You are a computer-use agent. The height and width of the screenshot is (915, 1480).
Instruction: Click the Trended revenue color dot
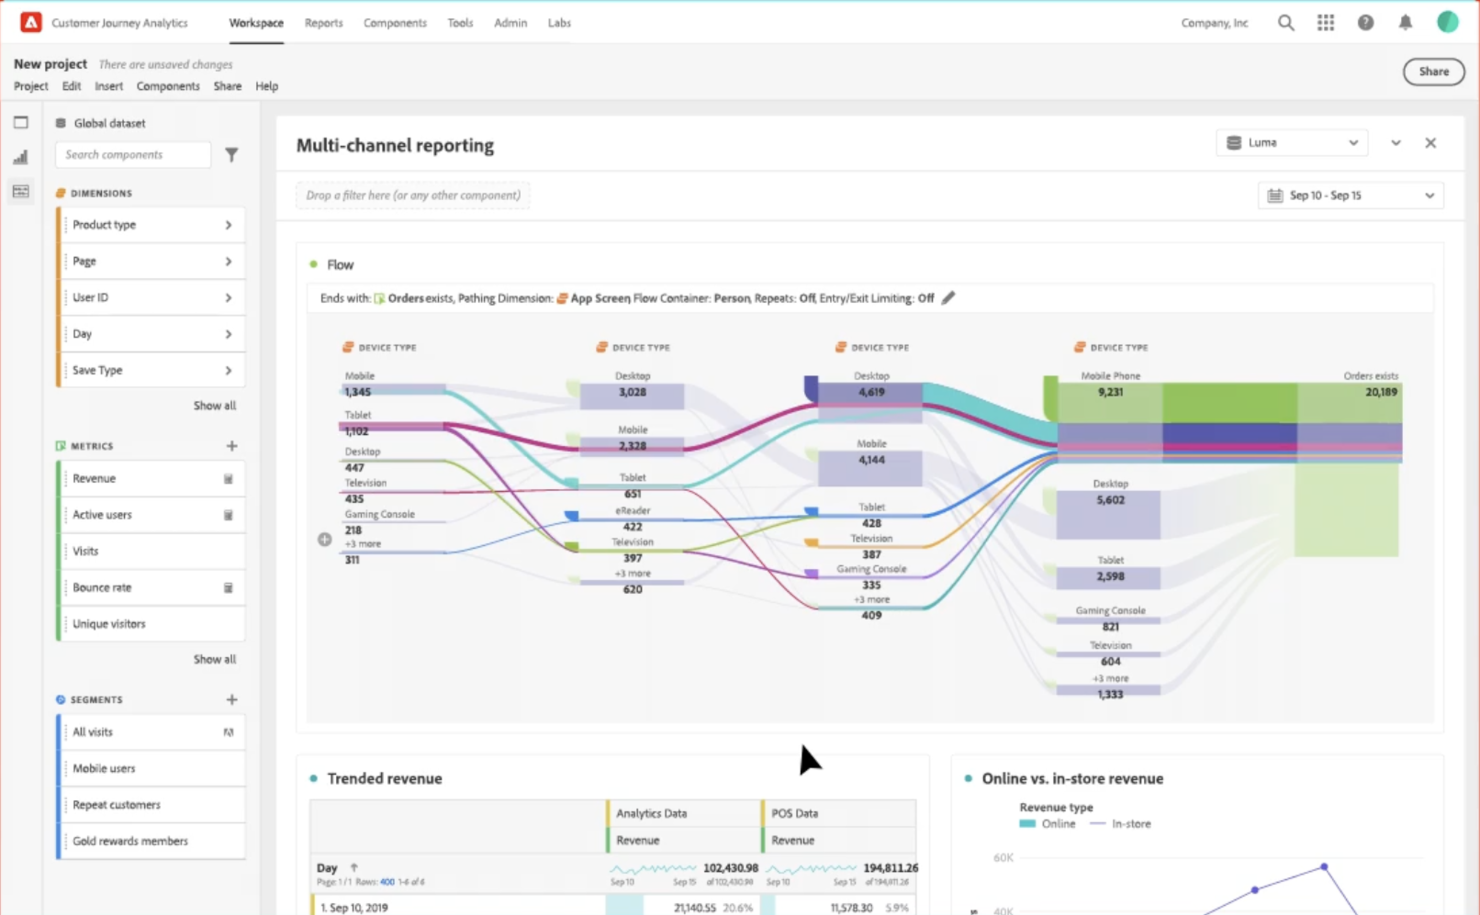[x=314, y=779]
